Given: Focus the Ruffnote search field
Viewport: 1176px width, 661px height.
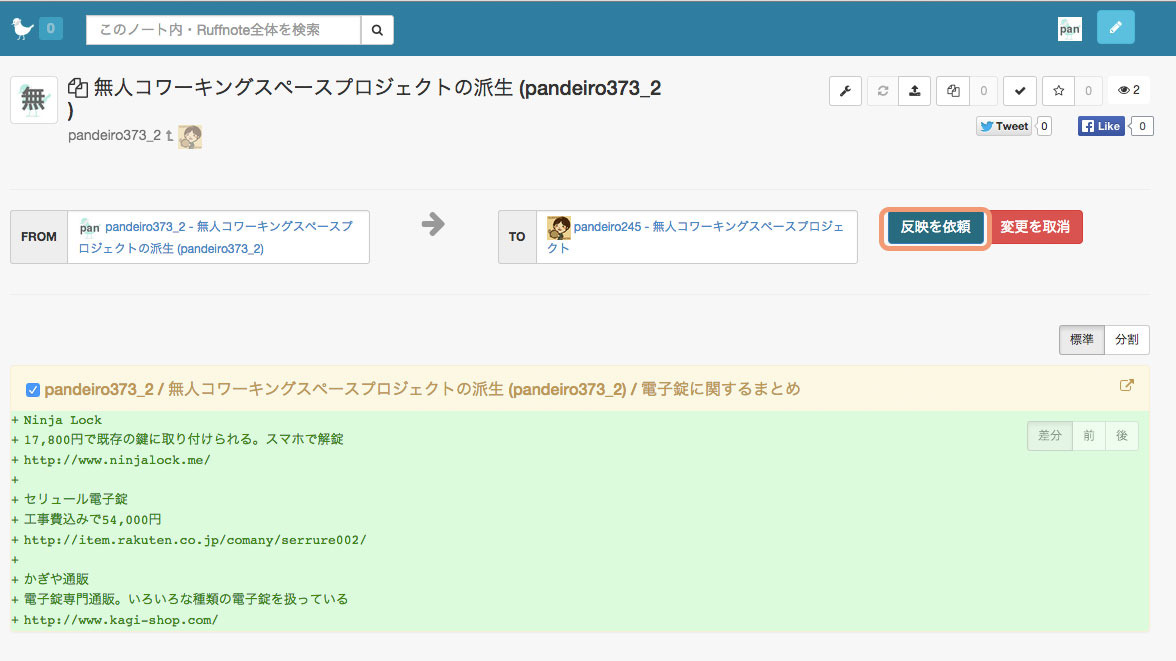Looking at the screenshot, I should (x=223, y=30).
